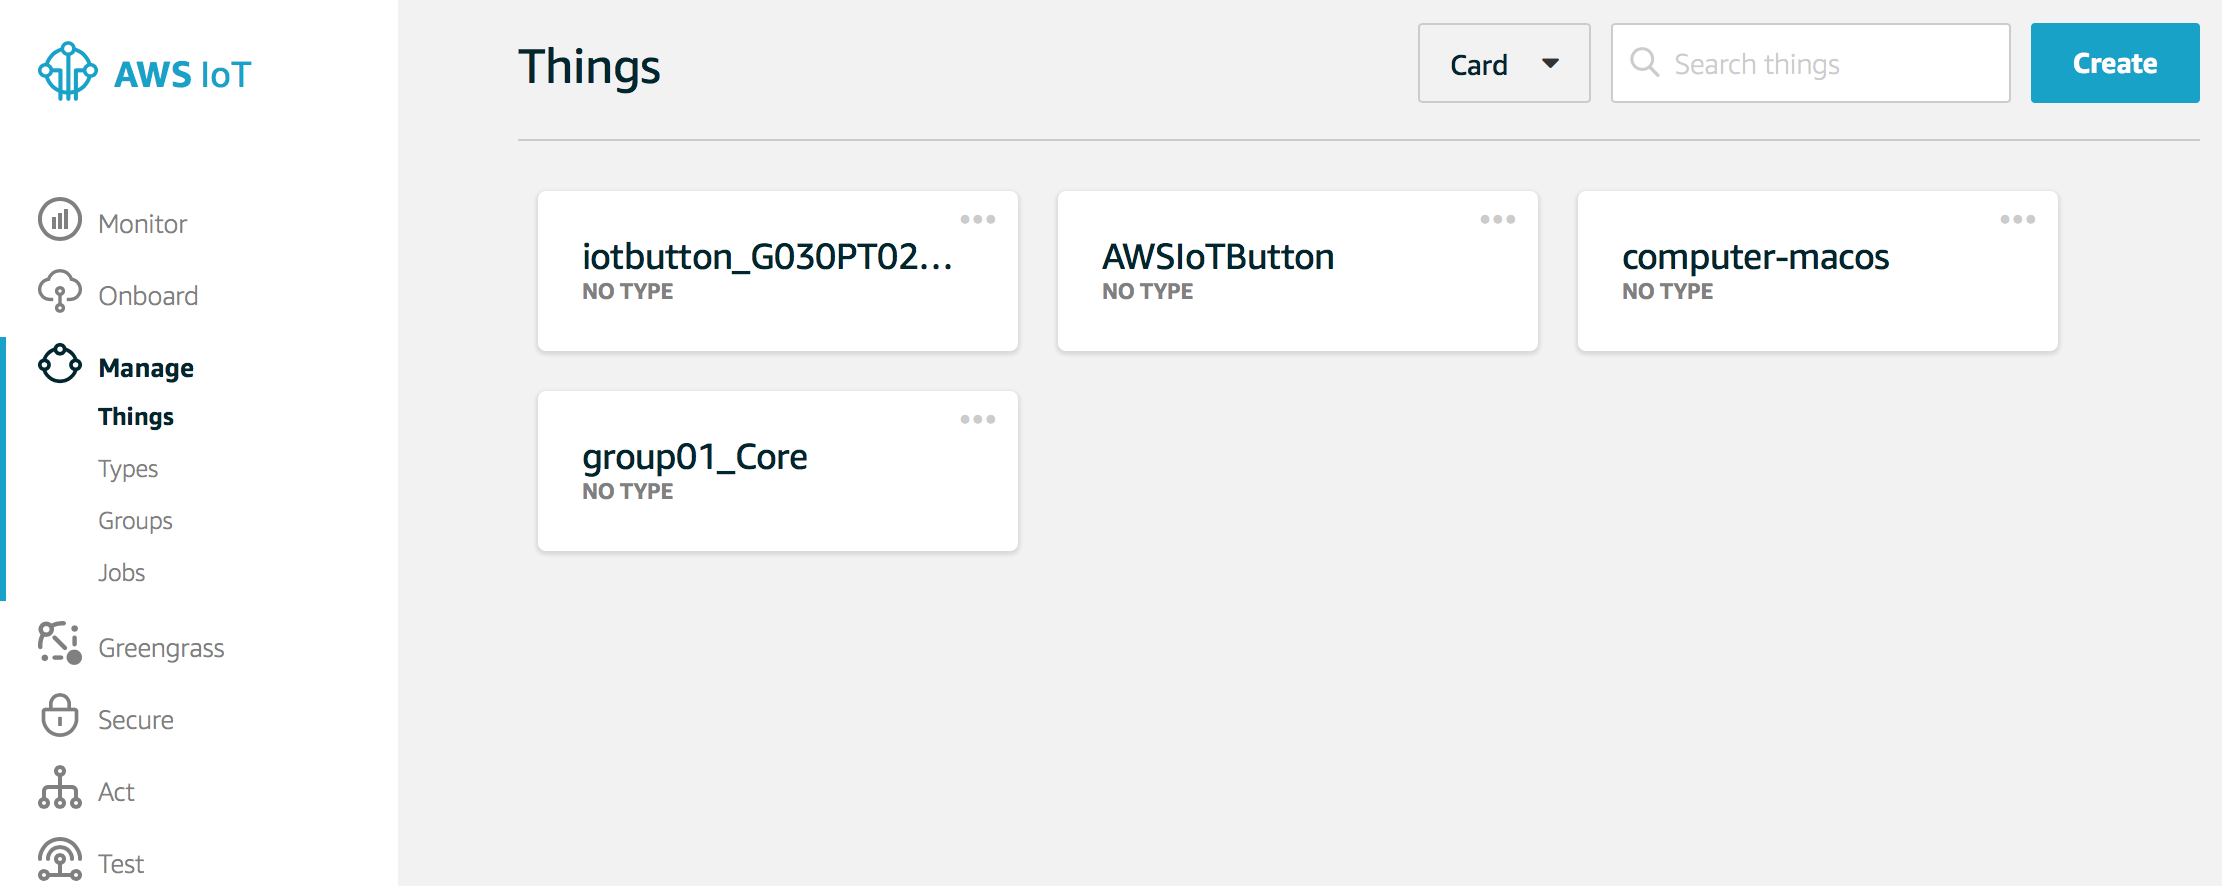Click the Onboard cloud icon
The height and width of the screenshot is (886, 2222).
click(60, 291)
